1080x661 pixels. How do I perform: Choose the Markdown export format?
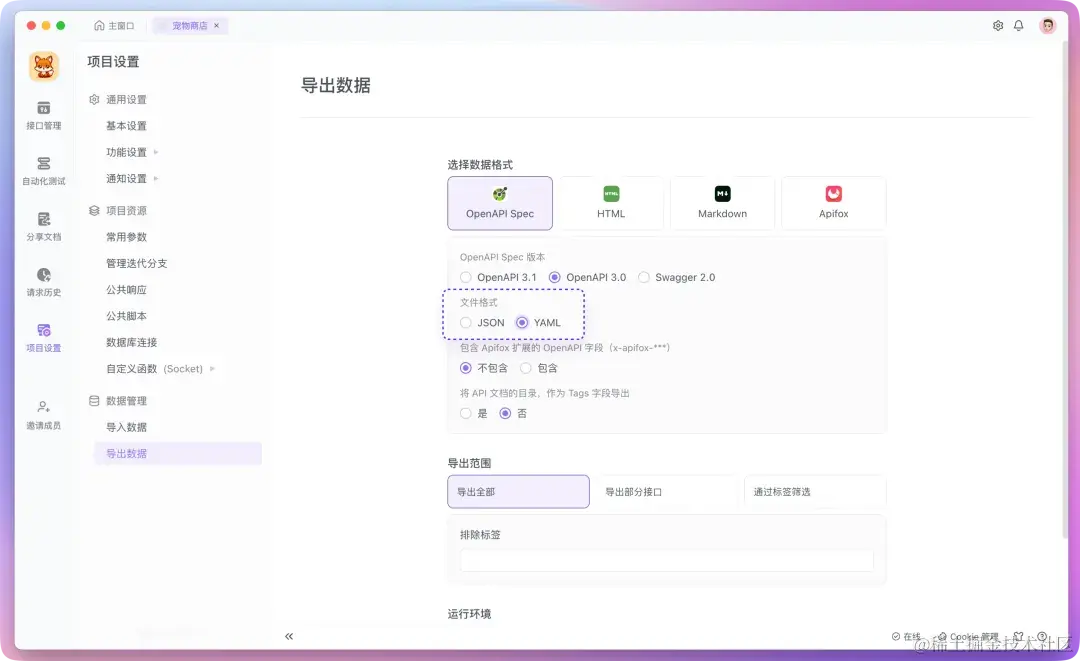click(x=722, y=202)
